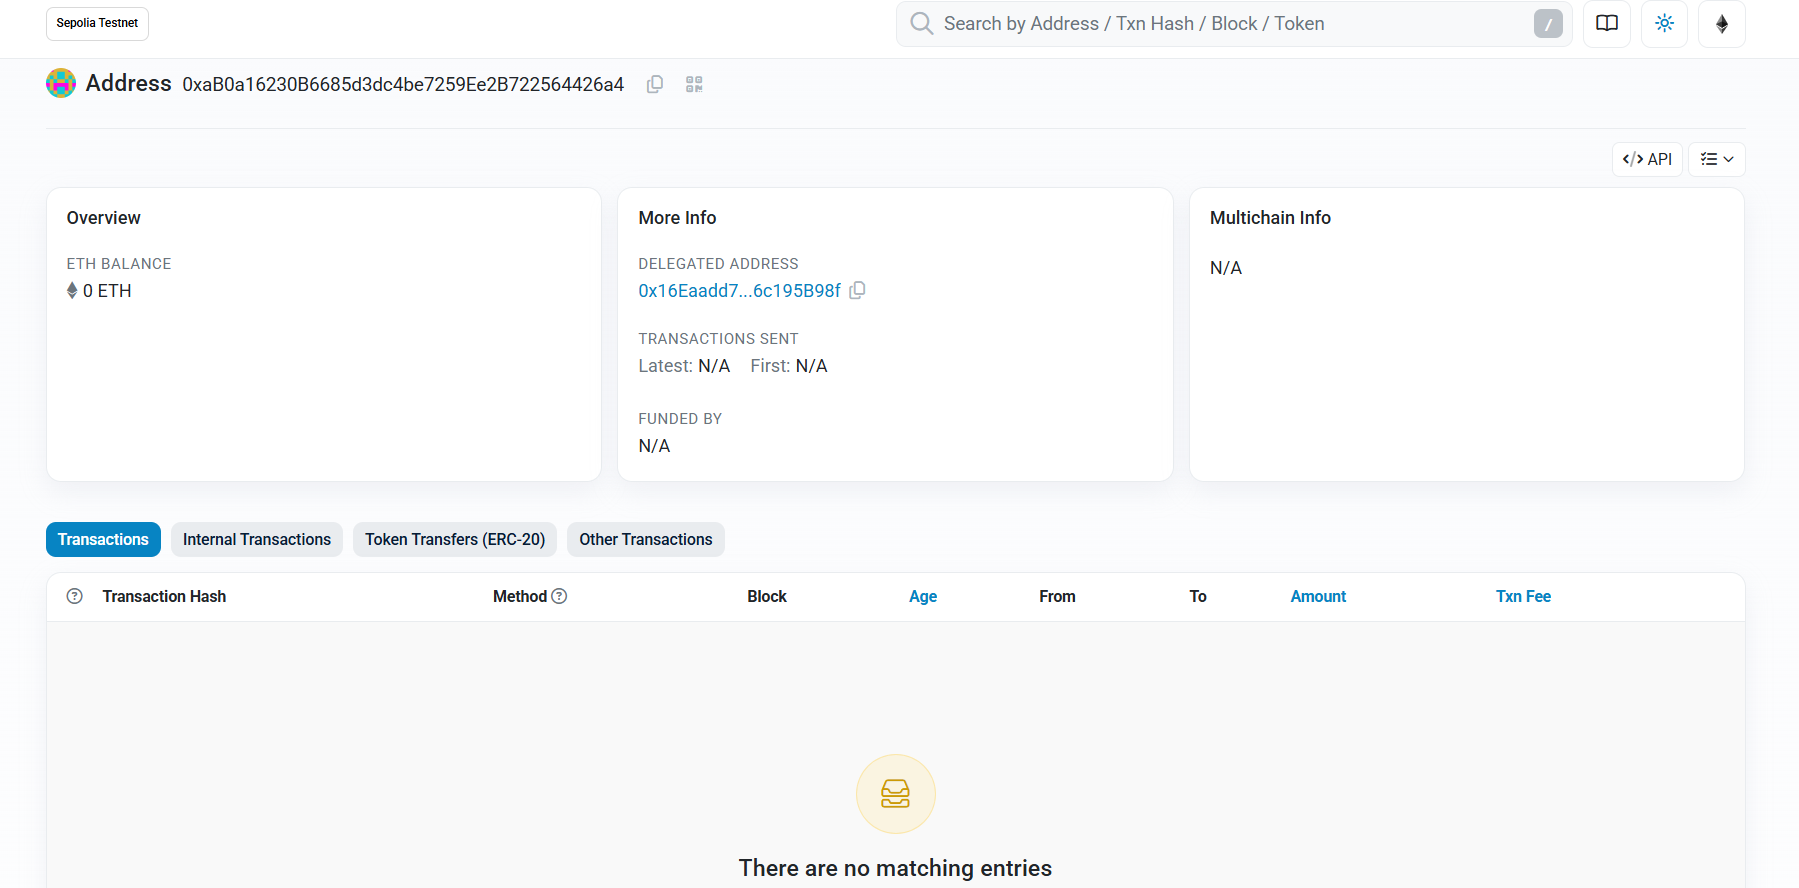Copy the delegated address

(857, 291)
